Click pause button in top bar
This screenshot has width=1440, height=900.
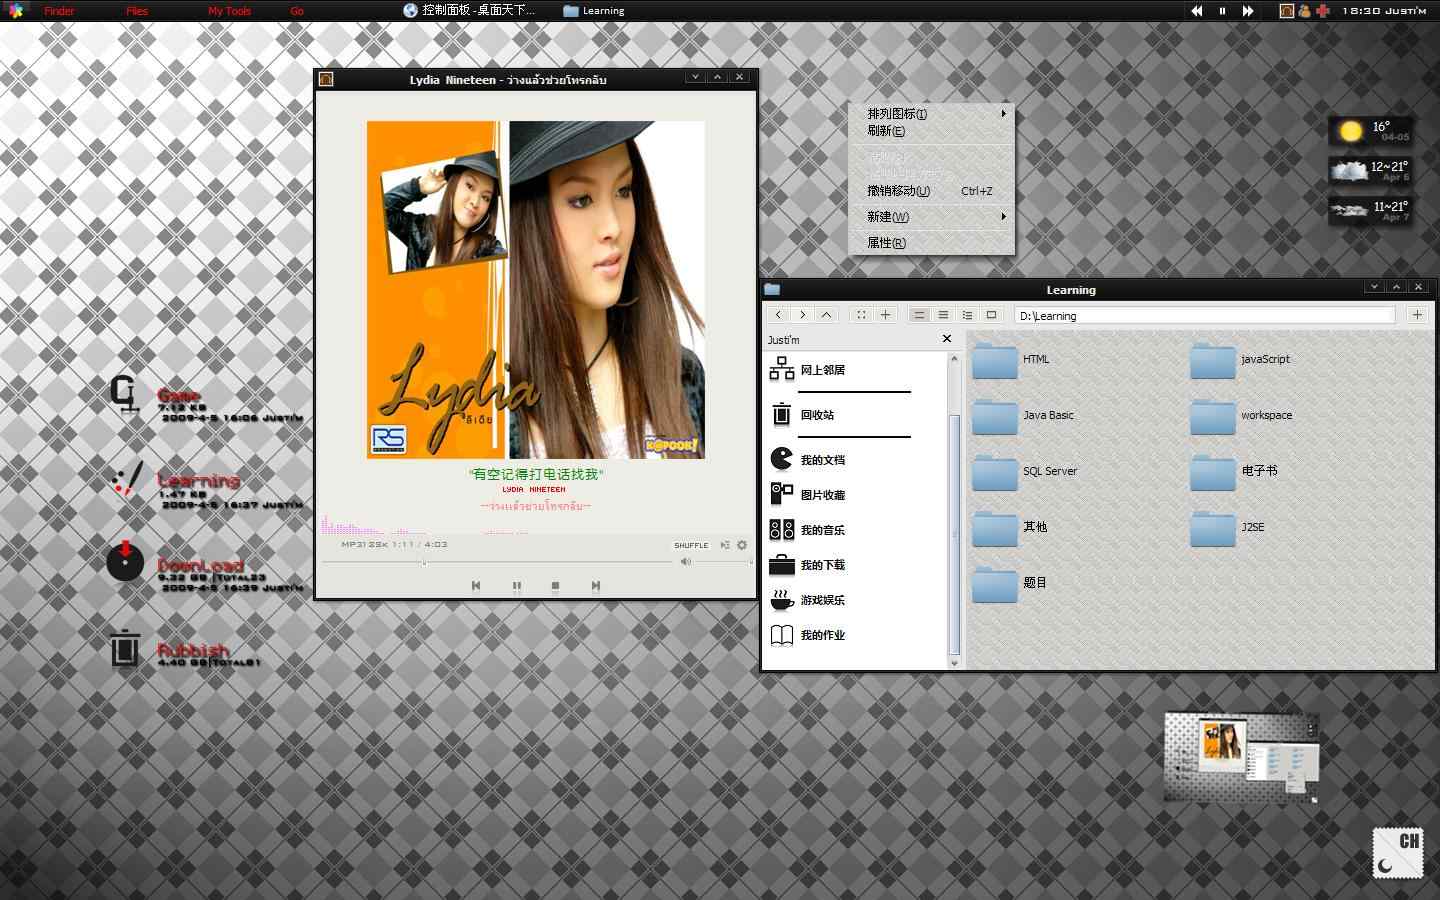(1222, 11)
